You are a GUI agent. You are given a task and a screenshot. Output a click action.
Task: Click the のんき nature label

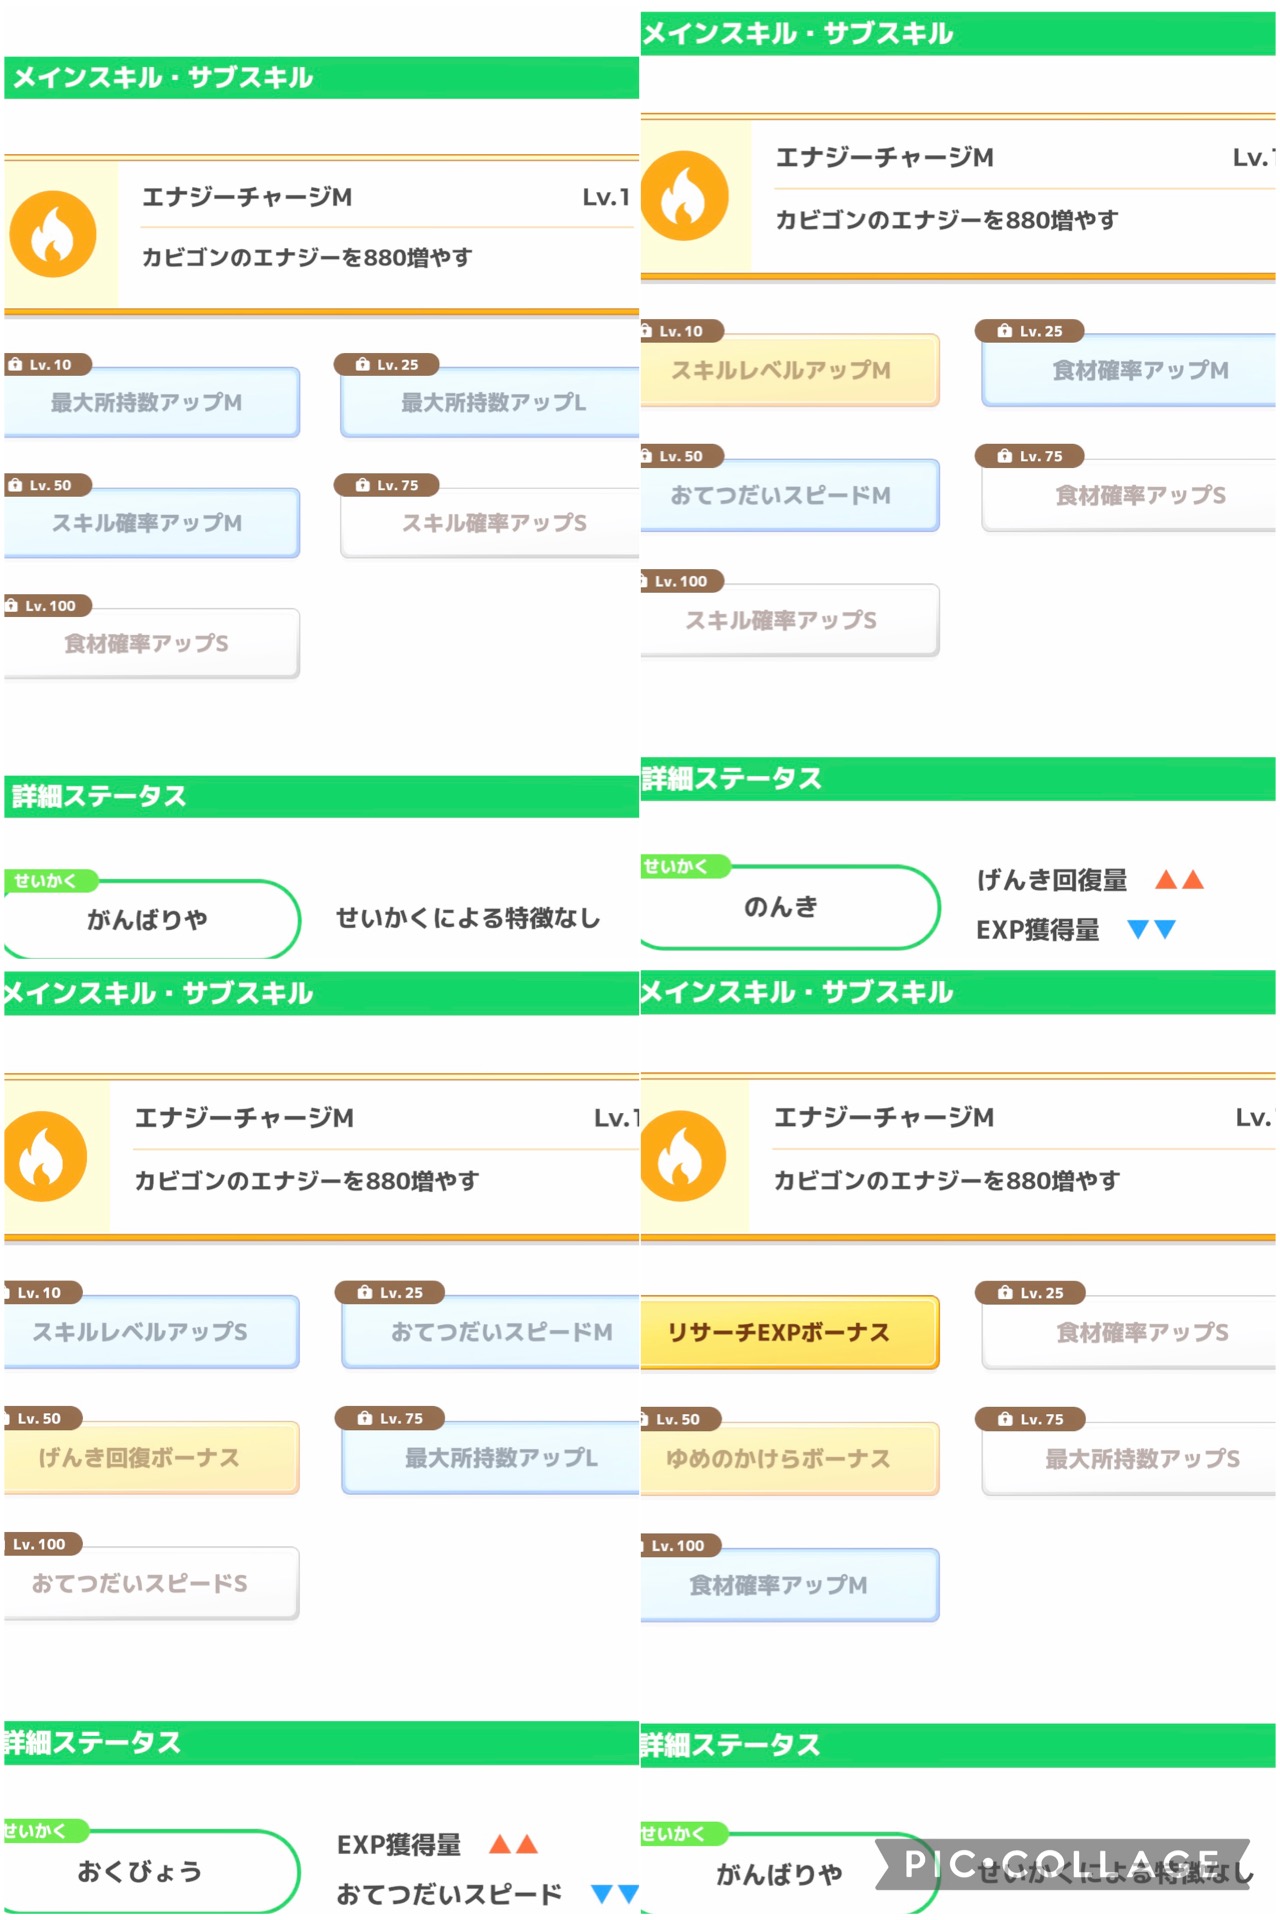click(782, 907)
